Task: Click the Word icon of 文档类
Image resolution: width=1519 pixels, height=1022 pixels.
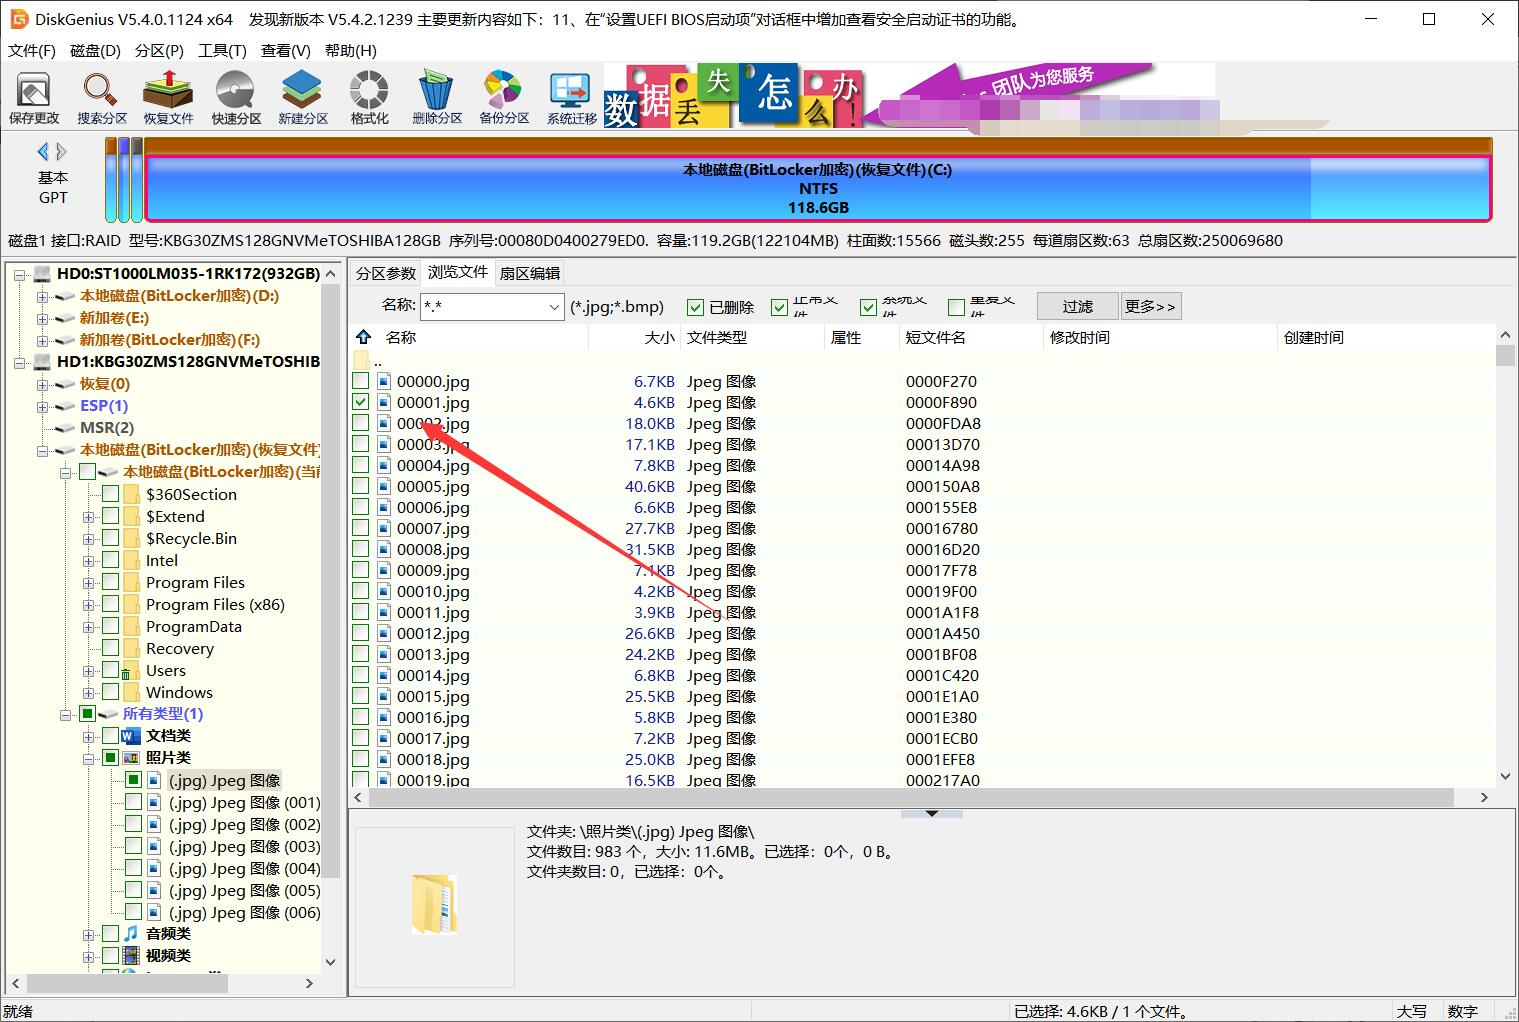Action: point(131,736)
